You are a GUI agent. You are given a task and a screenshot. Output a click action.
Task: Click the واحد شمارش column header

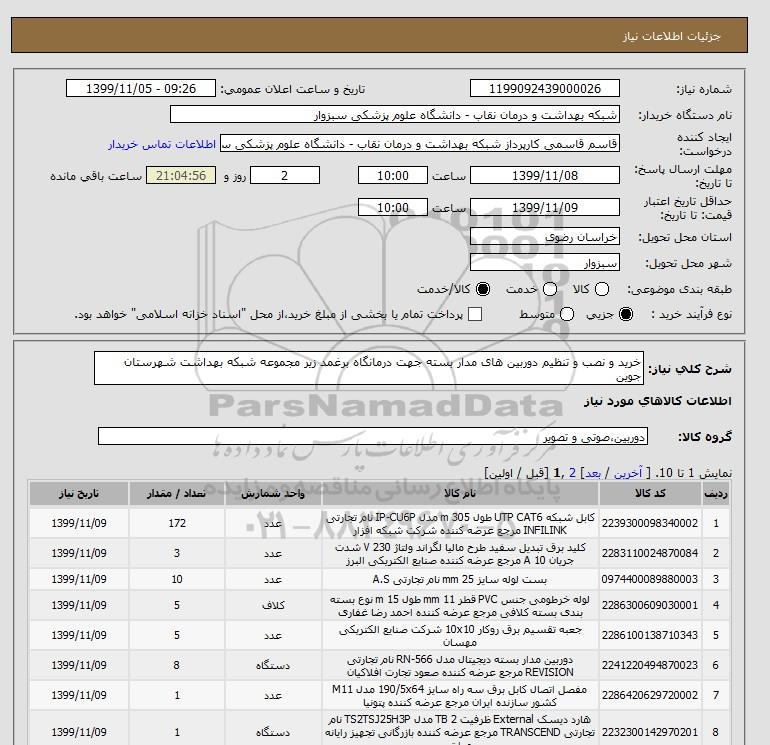pyautogui.click(x=273, y=494)
